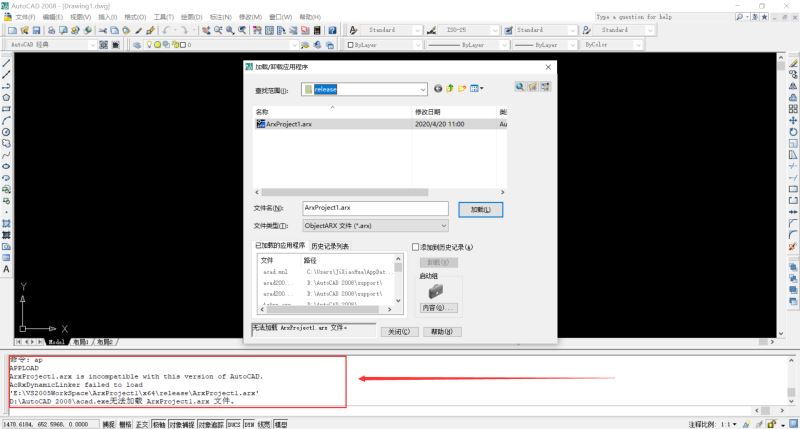Open the ByLayer color dropdown

click(x=417, y=45)
